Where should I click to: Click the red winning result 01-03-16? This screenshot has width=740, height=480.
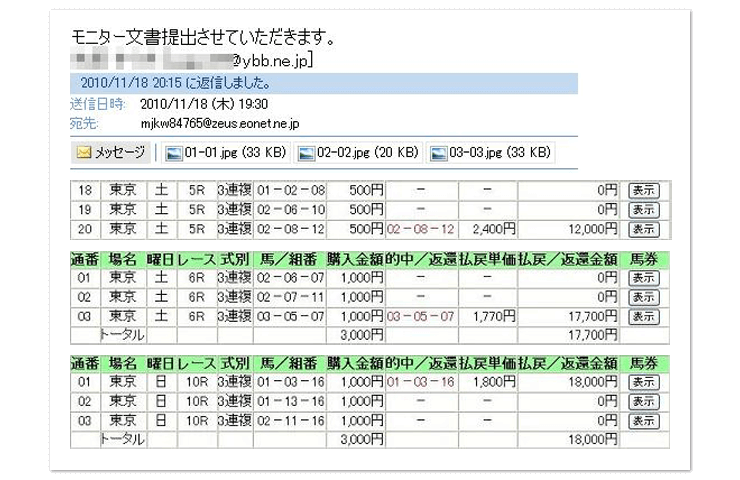coord(420,382)
